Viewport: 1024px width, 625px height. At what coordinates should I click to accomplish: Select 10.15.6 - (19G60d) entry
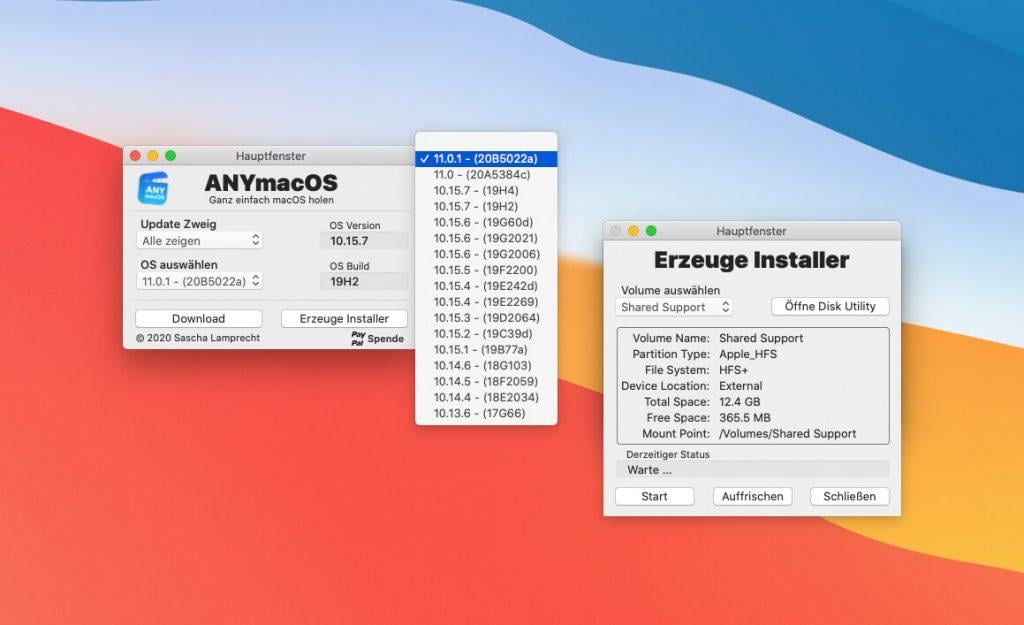pyautogui.click(x=486, y=222)
